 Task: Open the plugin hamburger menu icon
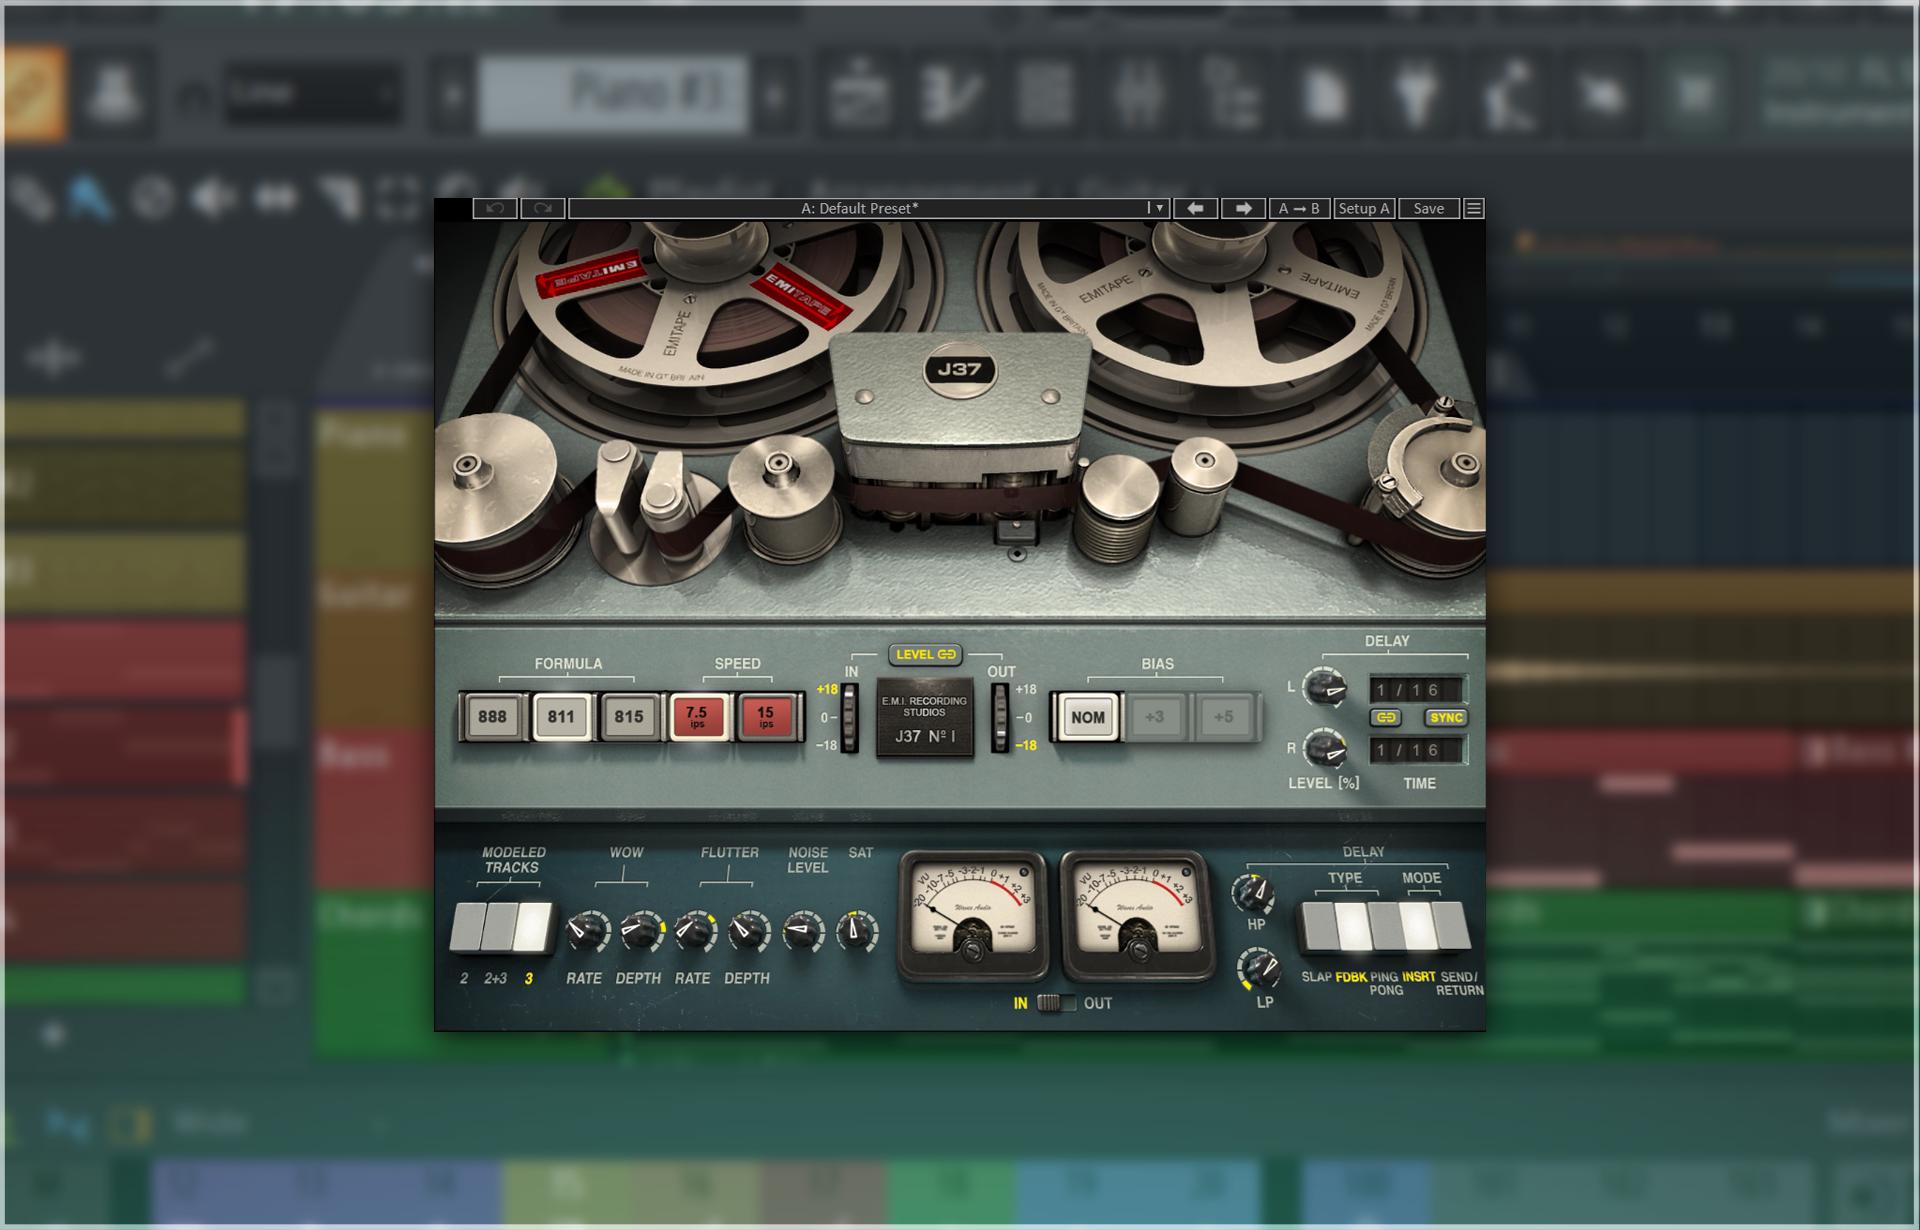pyautogui.click(x=1473, y=208)
